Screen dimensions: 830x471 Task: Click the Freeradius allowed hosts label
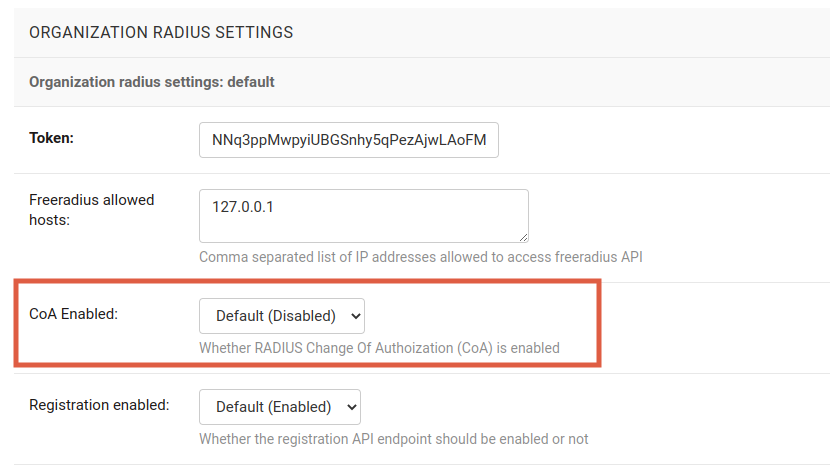click(x=91, y=209)
